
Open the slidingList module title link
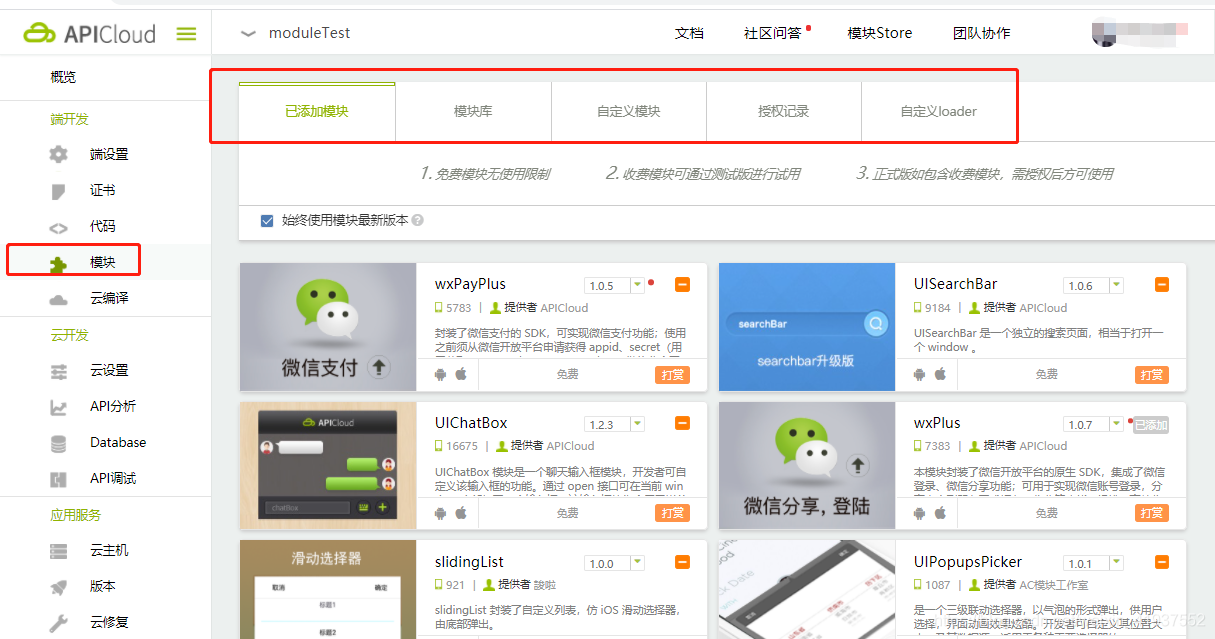(x=469, y=562)
